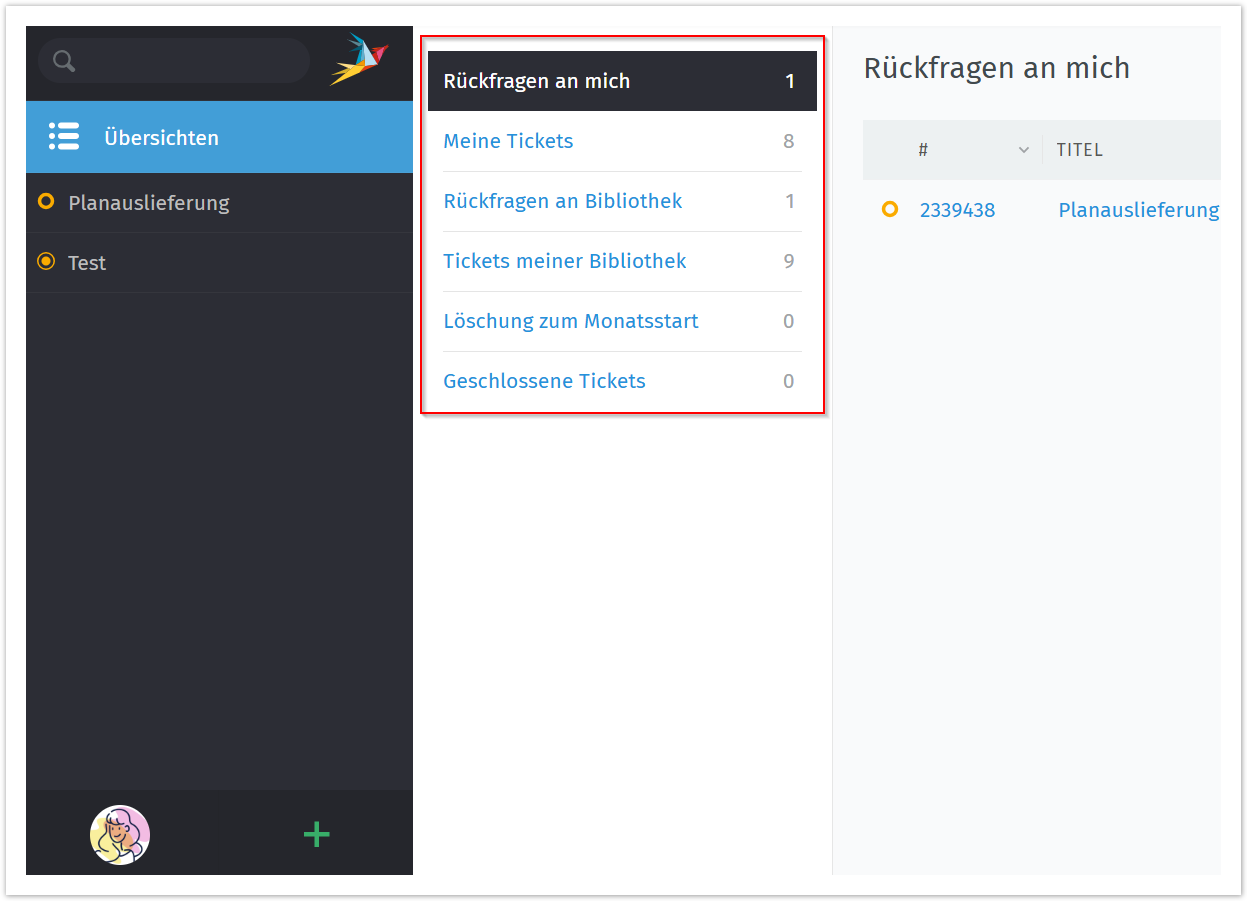View the Geschlossene Tickets overview

click(x=544, y=381)
